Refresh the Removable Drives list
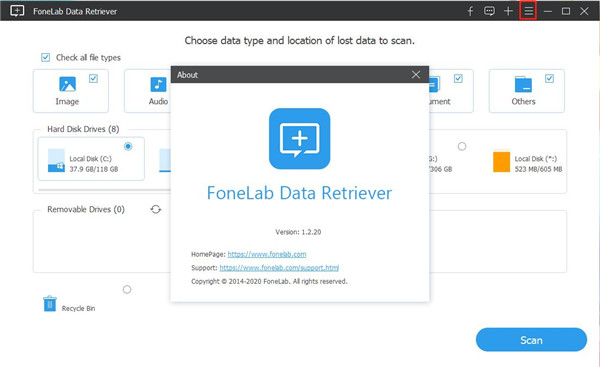The height and width of the screenshot is (367, 600). click(156, 209)
